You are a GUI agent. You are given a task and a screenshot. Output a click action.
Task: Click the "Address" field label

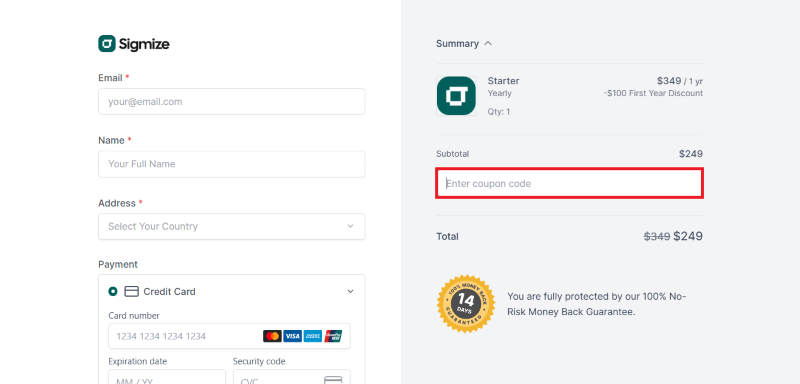pyautogui.click(x=117, y=203)
